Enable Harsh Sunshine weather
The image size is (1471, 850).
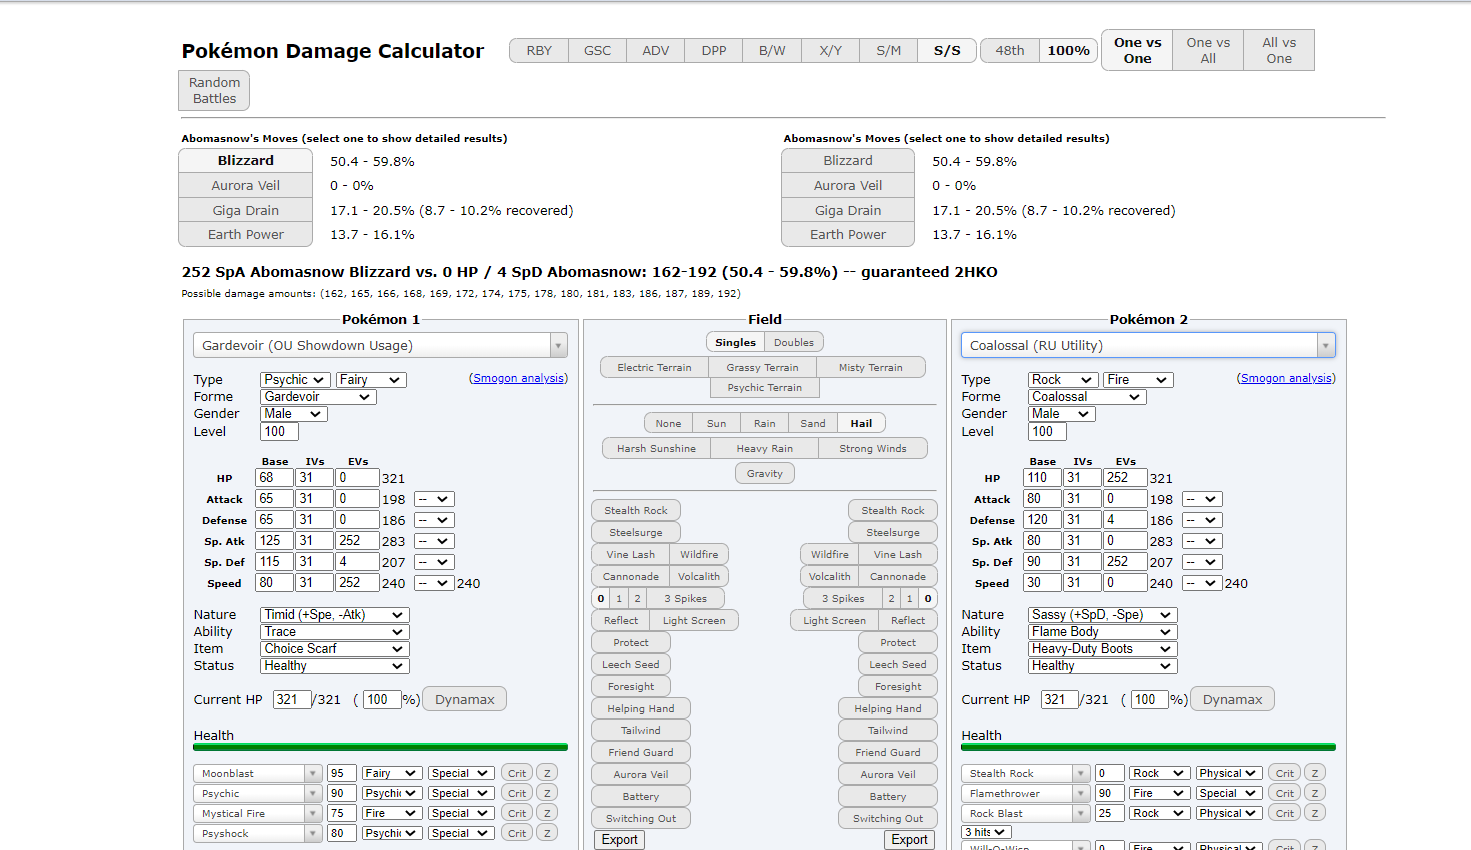(656, 448)
